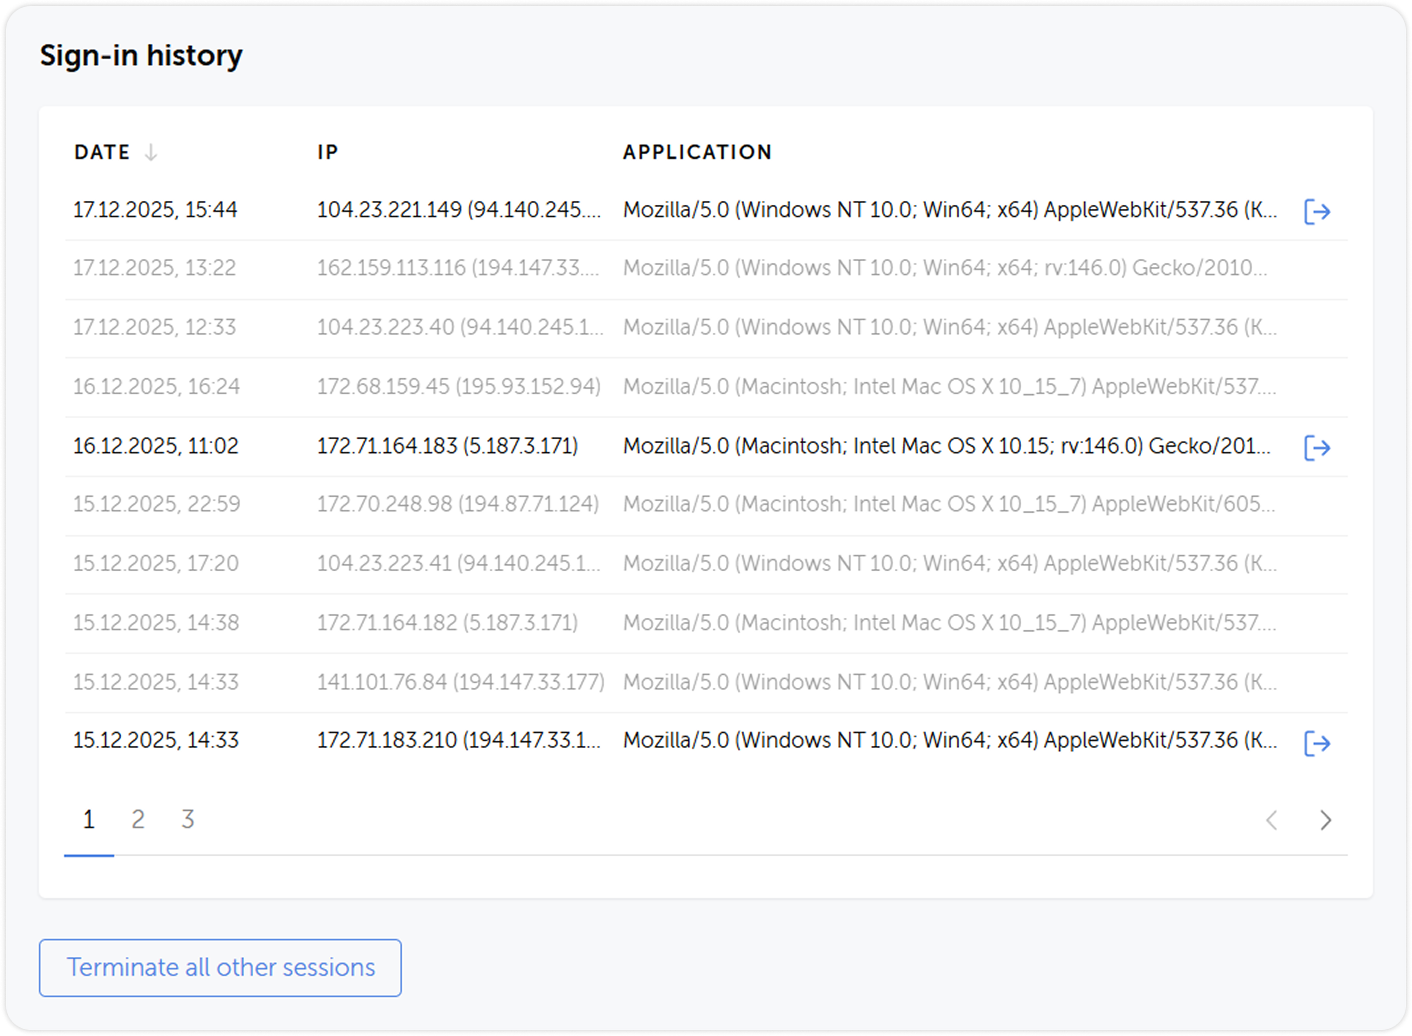Expand the shortened IP on the 15.12.2025 17:20 row
Viewport: 1412px width, 1036px height.
coord(459,563)
